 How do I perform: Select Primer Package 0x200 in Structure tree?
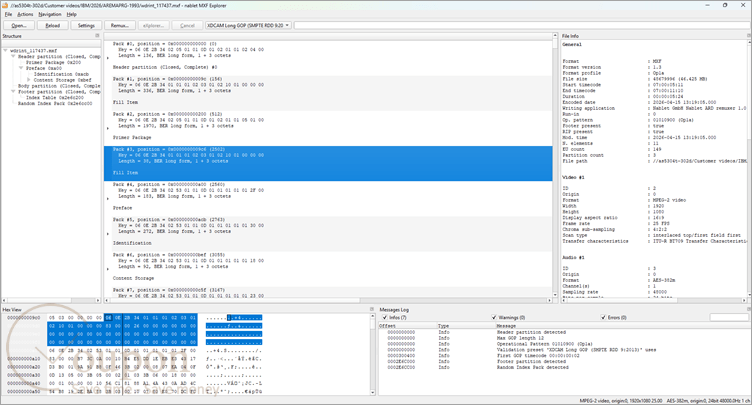tap(53, 62)
